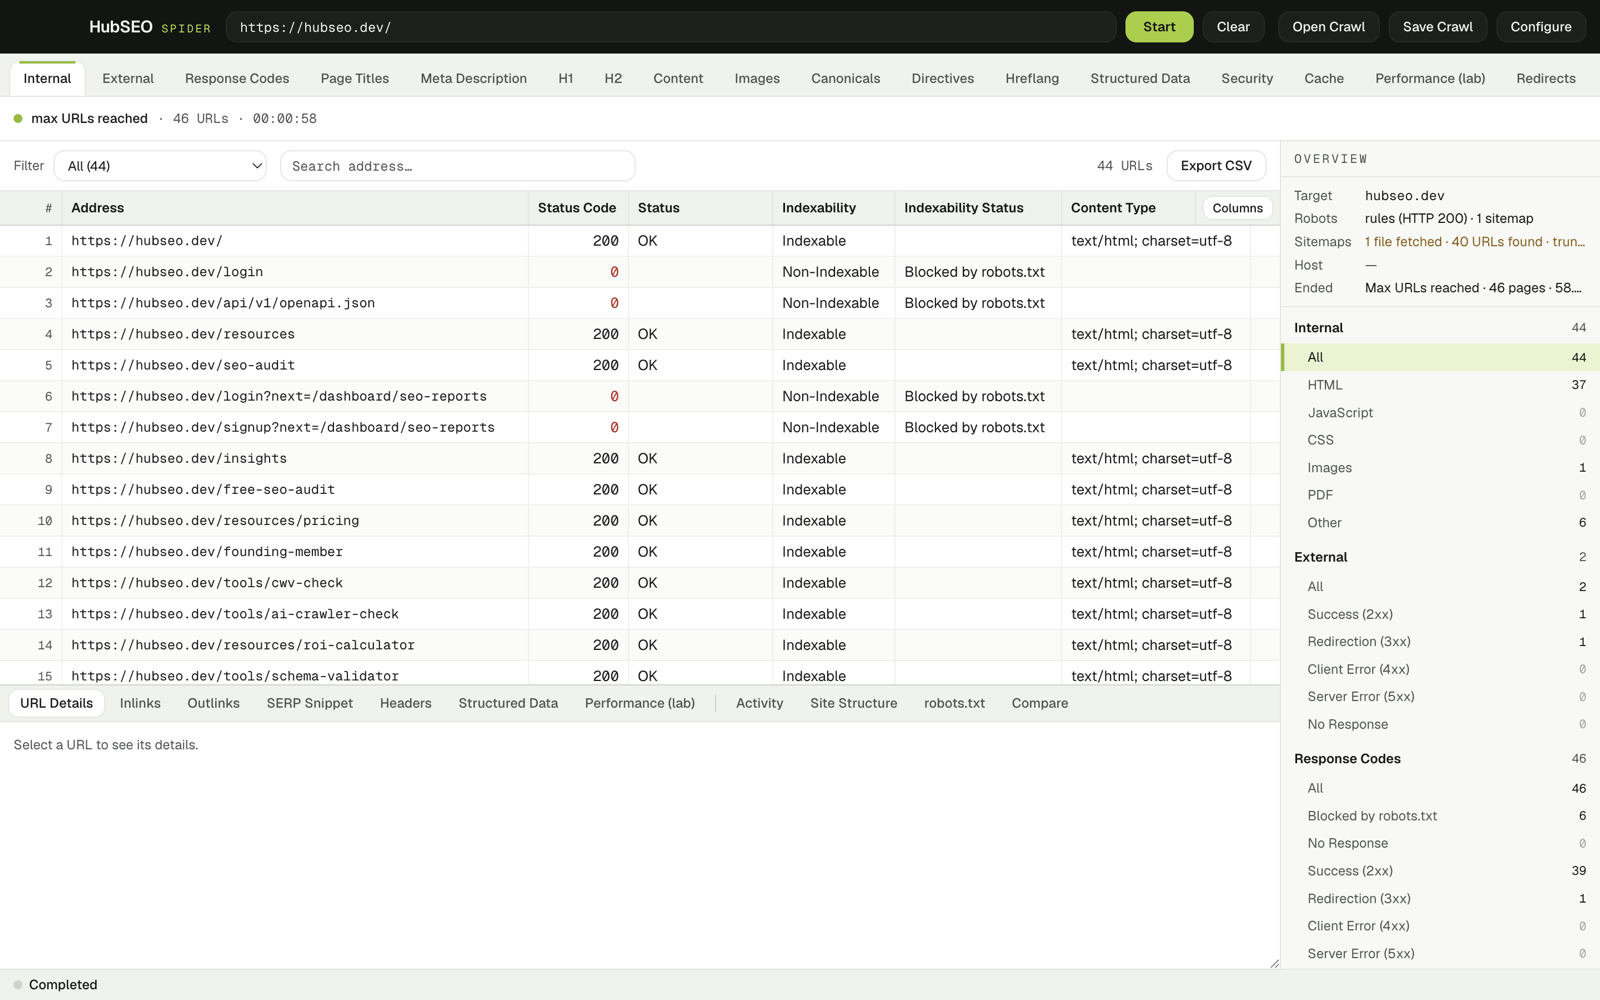Select the https://hubseo.dev/login row

pos(640,272)
